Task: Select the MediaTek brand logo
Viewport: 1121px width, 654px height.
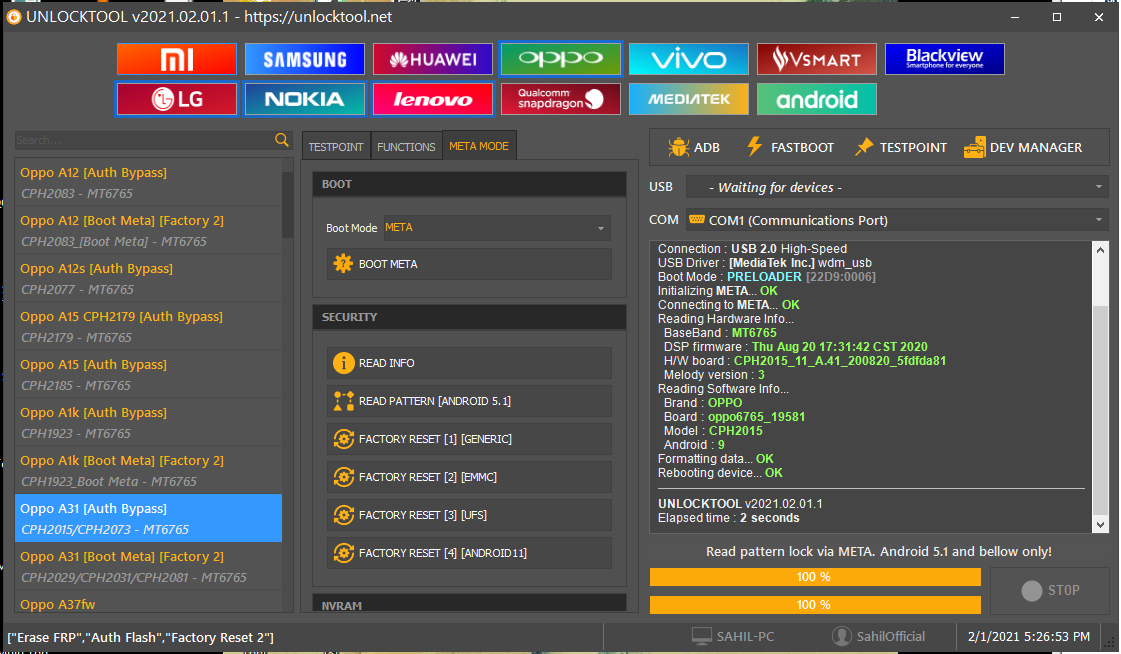Action: click(688, 99)
